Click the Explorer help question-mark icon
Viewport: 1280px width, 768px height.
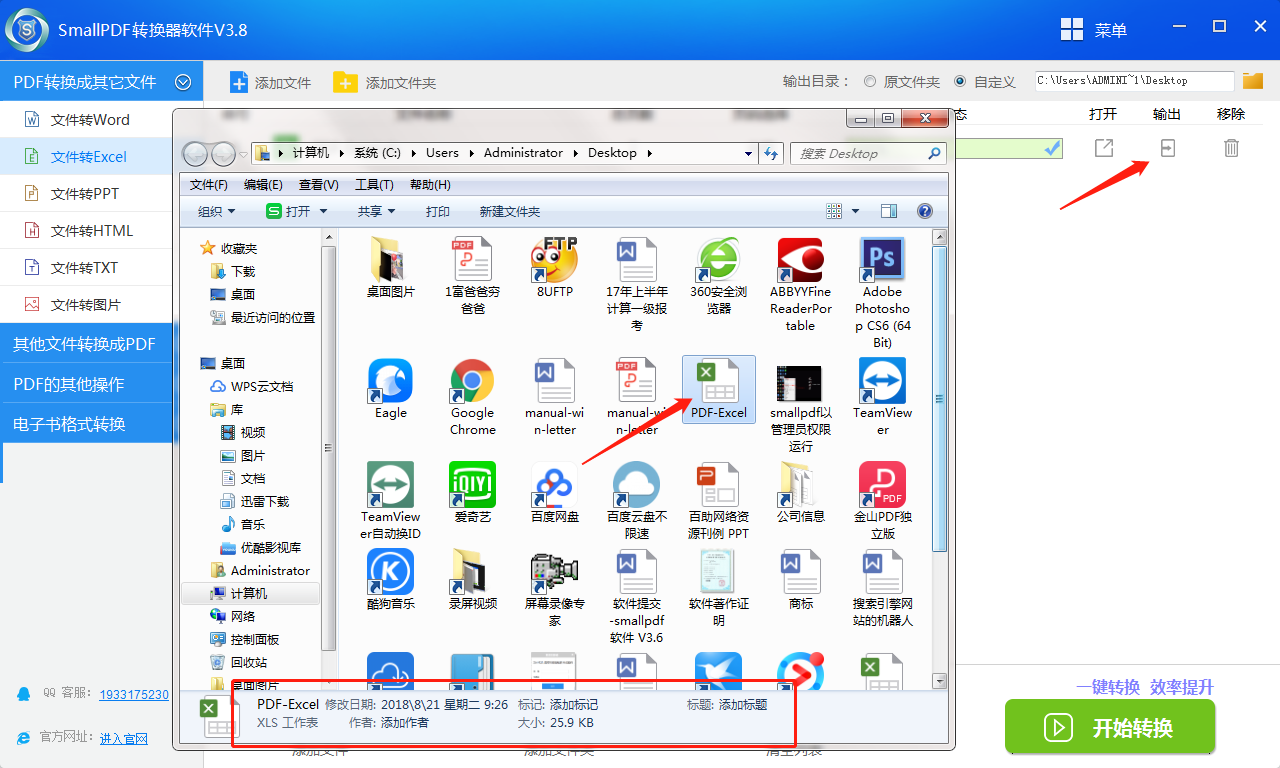click(925, 211)
